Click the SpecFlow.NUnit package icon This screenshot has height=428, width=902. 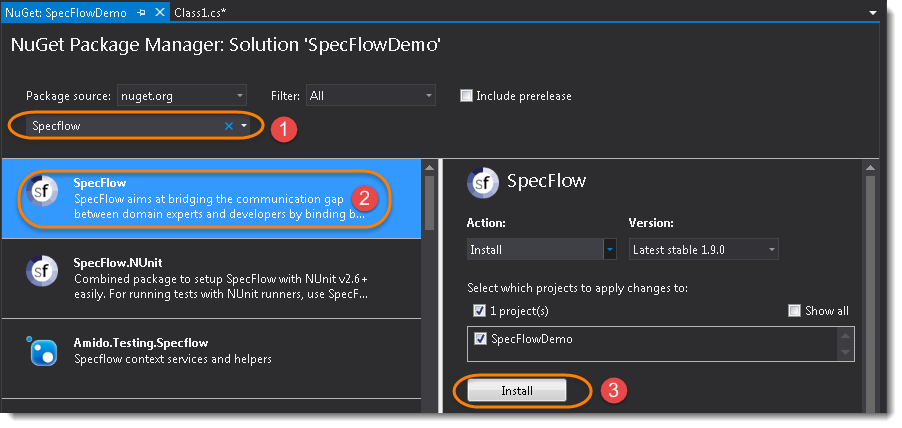43,271
